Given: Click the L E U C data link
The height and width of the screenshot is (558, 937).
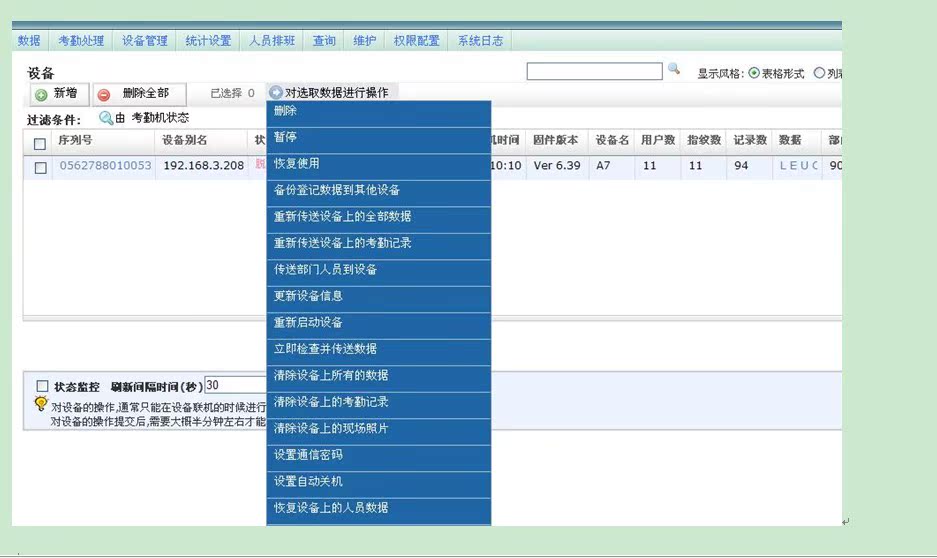Looking at the screenshot, I should point(798,165).
